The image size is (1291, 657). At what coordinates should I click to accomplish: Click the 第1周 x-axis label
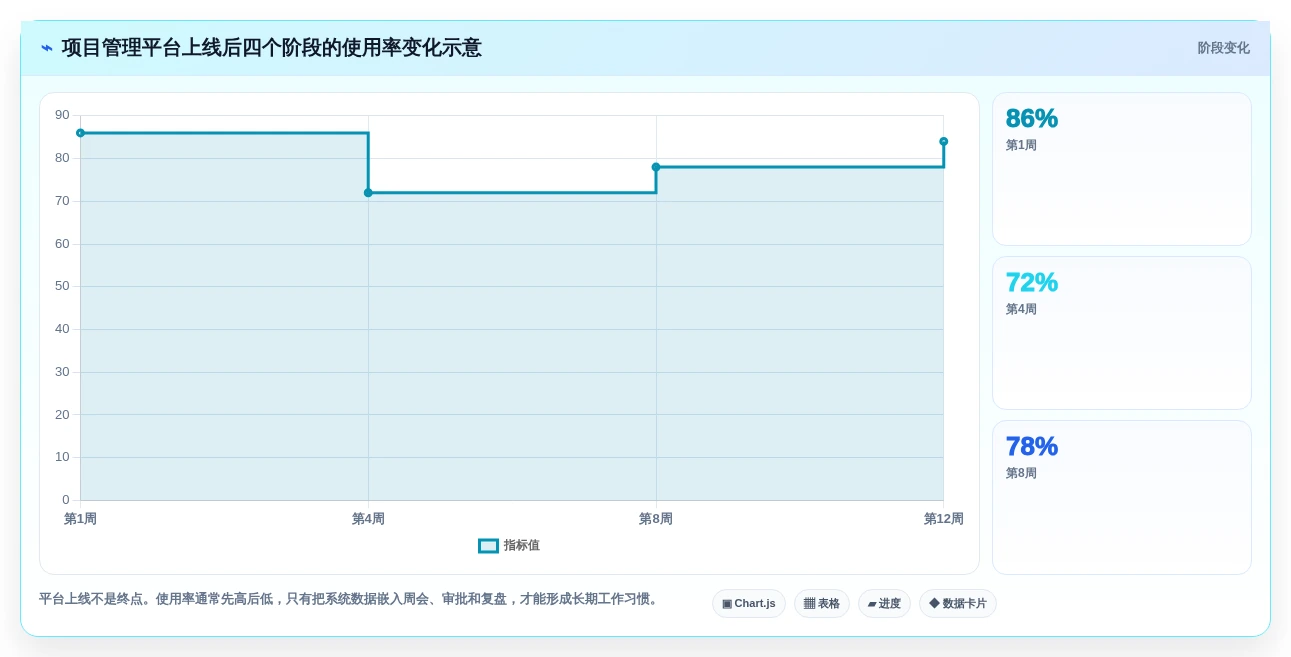80,519
